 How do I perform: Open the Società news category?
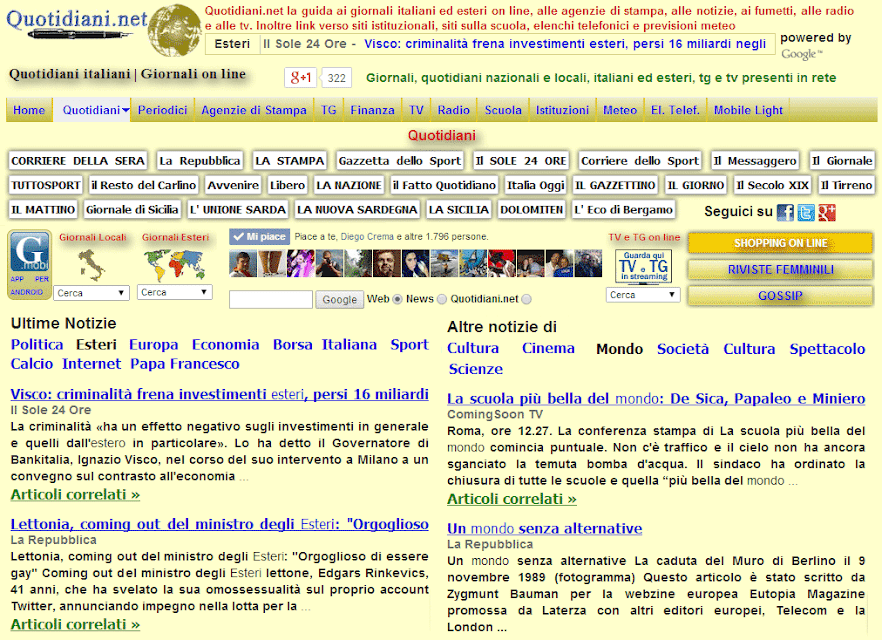[683, 349]
